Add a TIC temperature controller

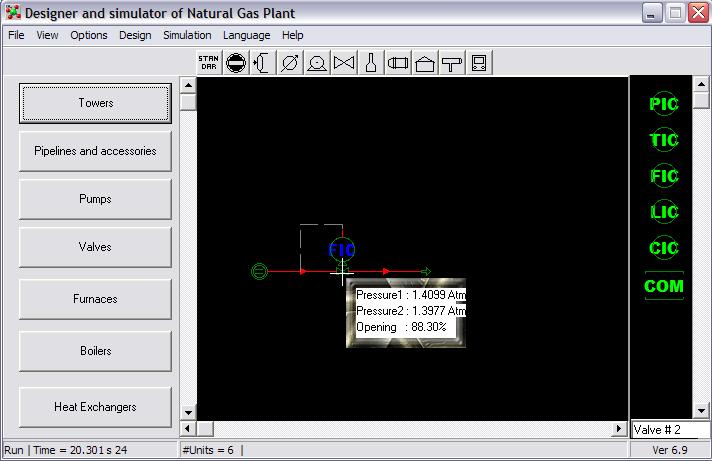click(664, 139)
